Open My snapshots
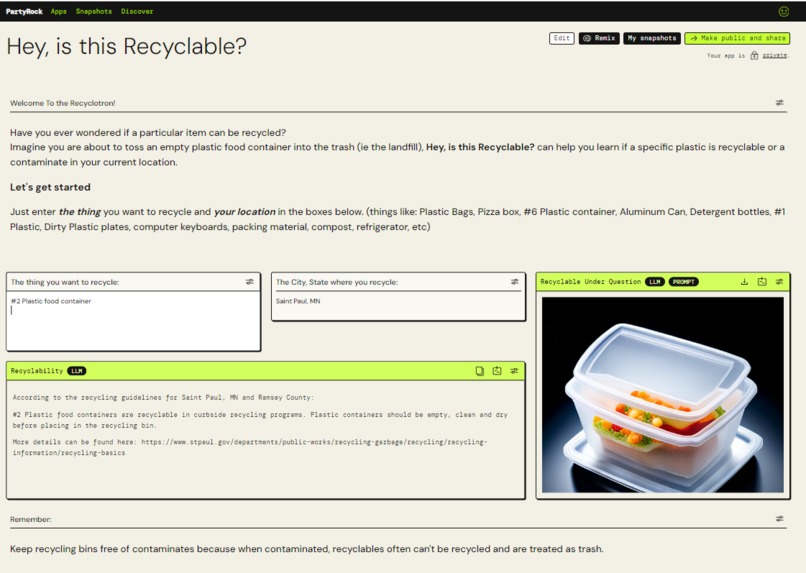Screen dimensions: 806x573 pyautogui.click(x=652, y=38)
